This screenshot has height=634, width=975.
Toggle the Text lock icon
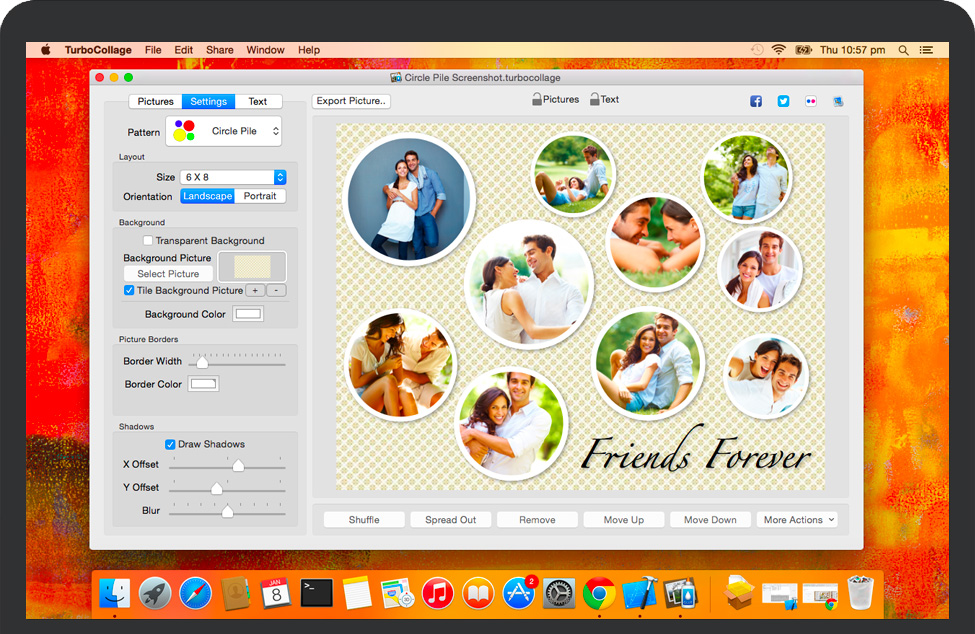595,99
